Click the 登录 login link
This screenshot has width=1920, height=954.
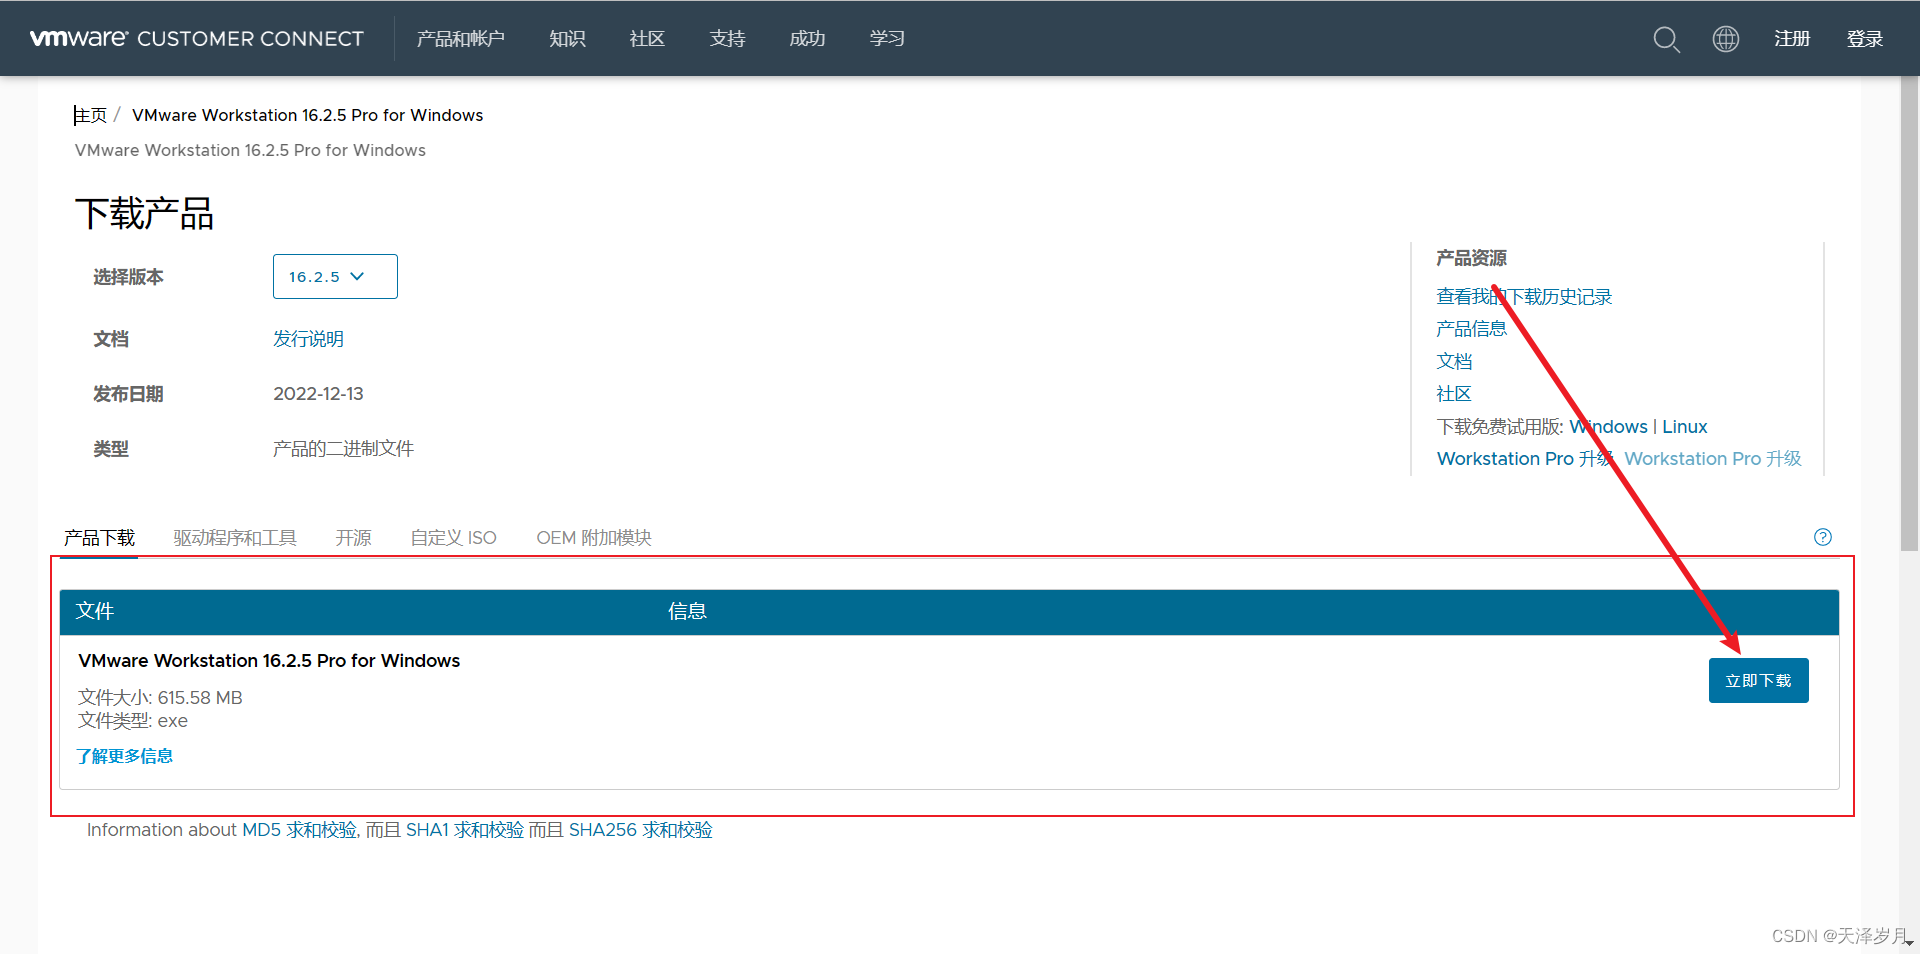[x=1864, y=38]
